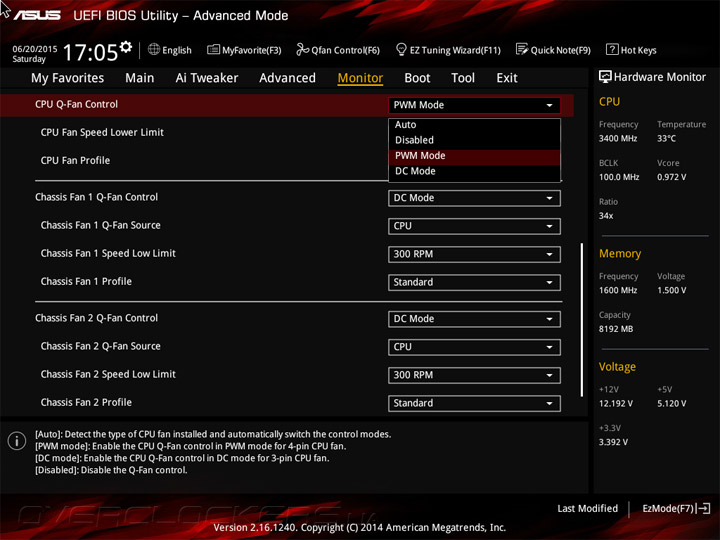The height and width of the screenshot is (540, 720).
Task: Select the CPU Q-Fan Control row label
Action: (x=76, y=104)
